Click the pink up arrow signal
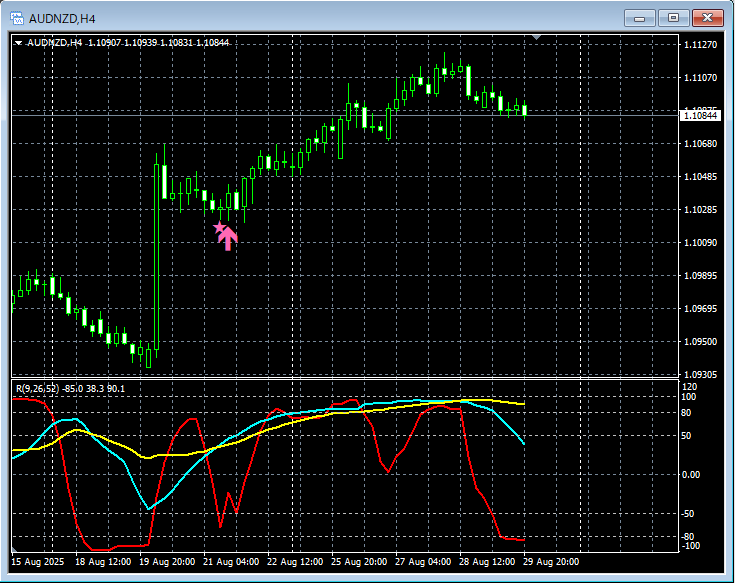 [229, 239]
